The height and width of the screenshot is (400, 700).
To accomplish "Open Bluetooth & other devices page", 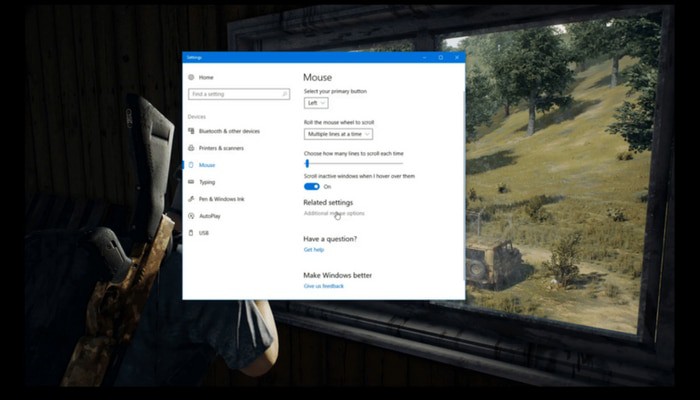I will click(229, 131).
